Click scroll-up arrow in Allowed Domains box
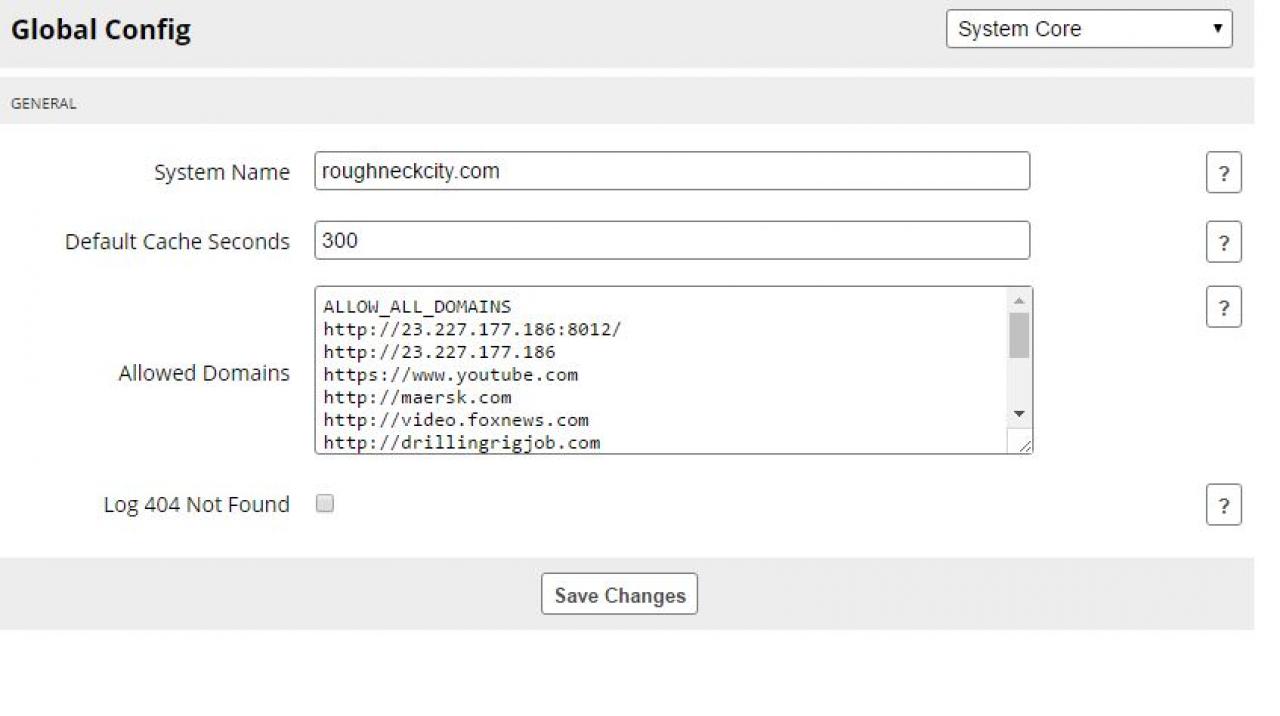 (x=1019, y=301)
